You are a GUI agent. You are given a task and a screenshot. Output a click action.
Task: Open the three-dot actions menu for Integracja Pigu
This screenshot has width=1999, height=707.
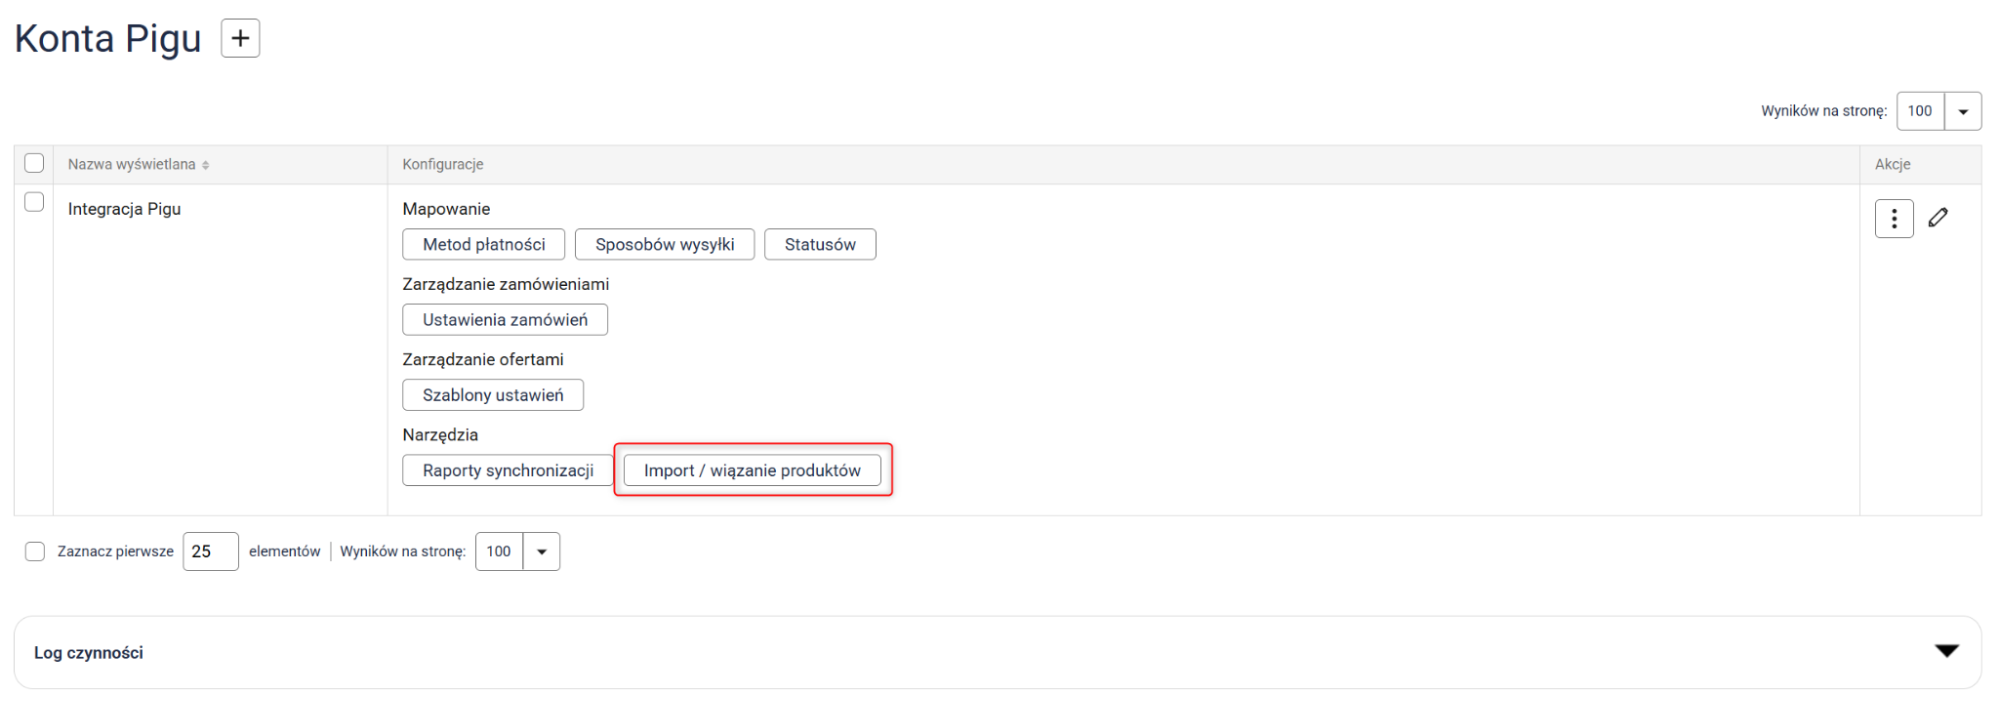pos(1893,219)
